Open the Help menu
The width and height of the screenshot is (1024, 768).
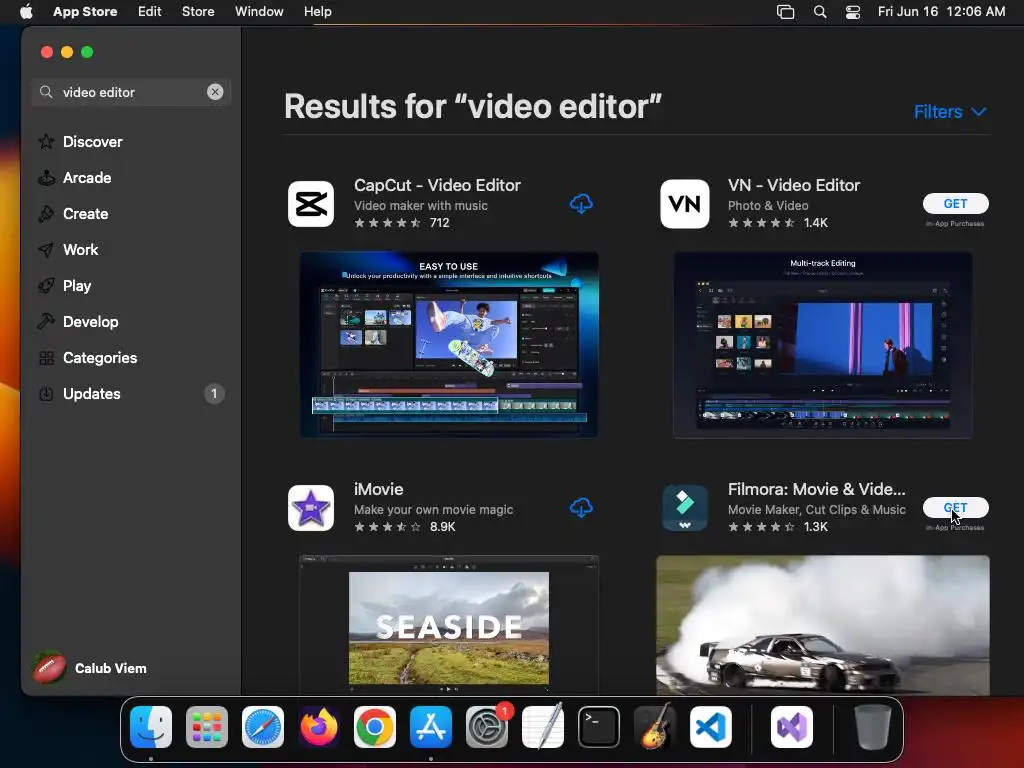pyautogui.click(x=317, y=12)
